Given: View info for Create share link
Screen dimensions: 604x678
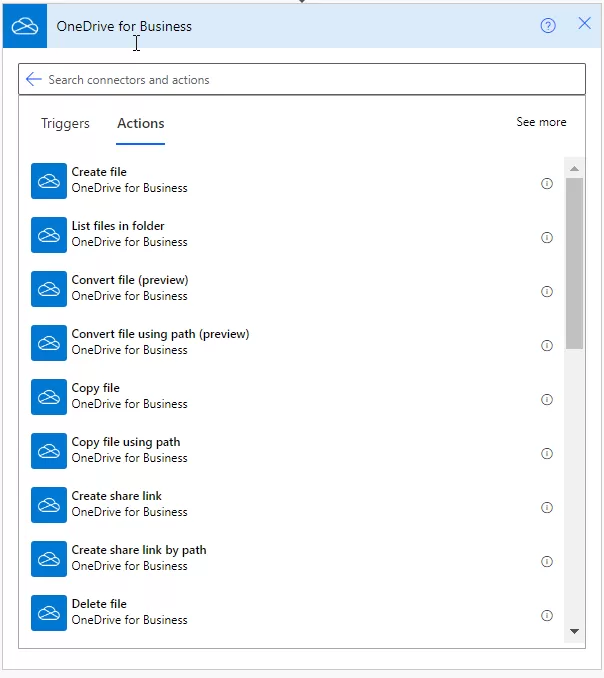Looking at the screenshot, I should tap(547, 508).
